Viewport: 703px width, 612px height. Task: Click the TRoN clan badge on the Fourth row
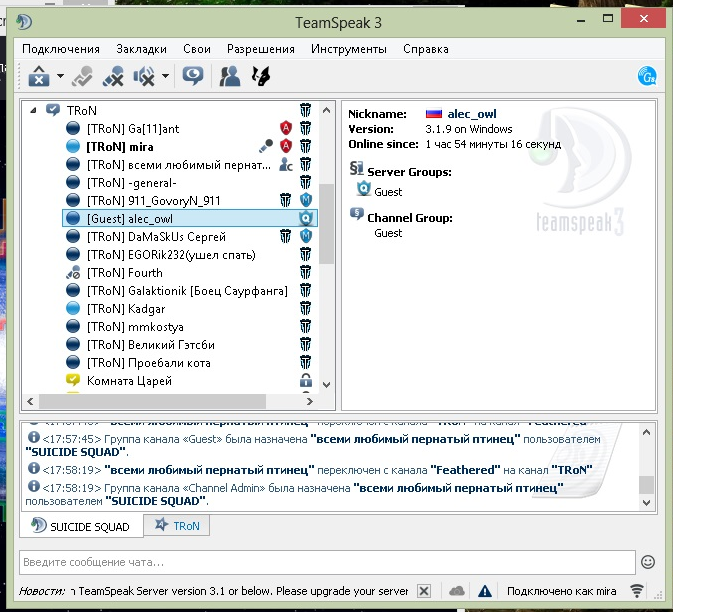coord(306,272)
